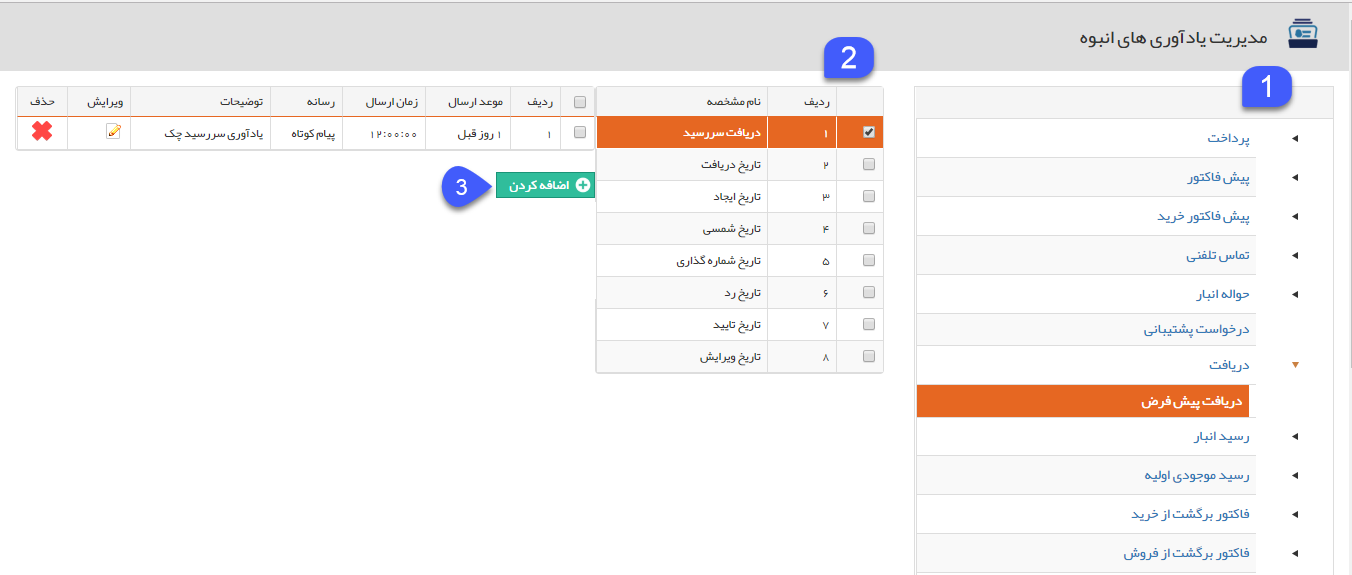Viewport: 1352px width, 575px height.
Task: Select all reminders via header checkbox
Action: point(580,101)
